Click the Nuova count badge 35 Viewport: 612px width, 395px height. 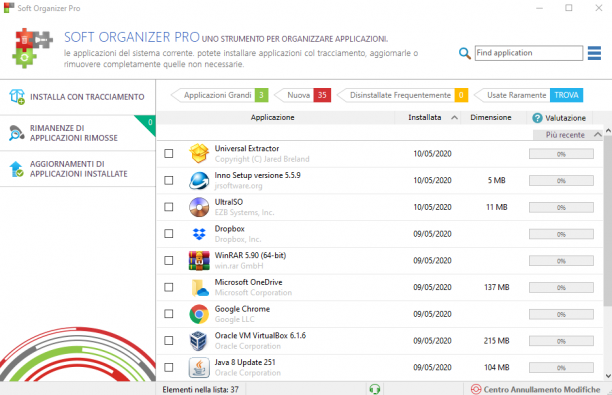(322, 95)
